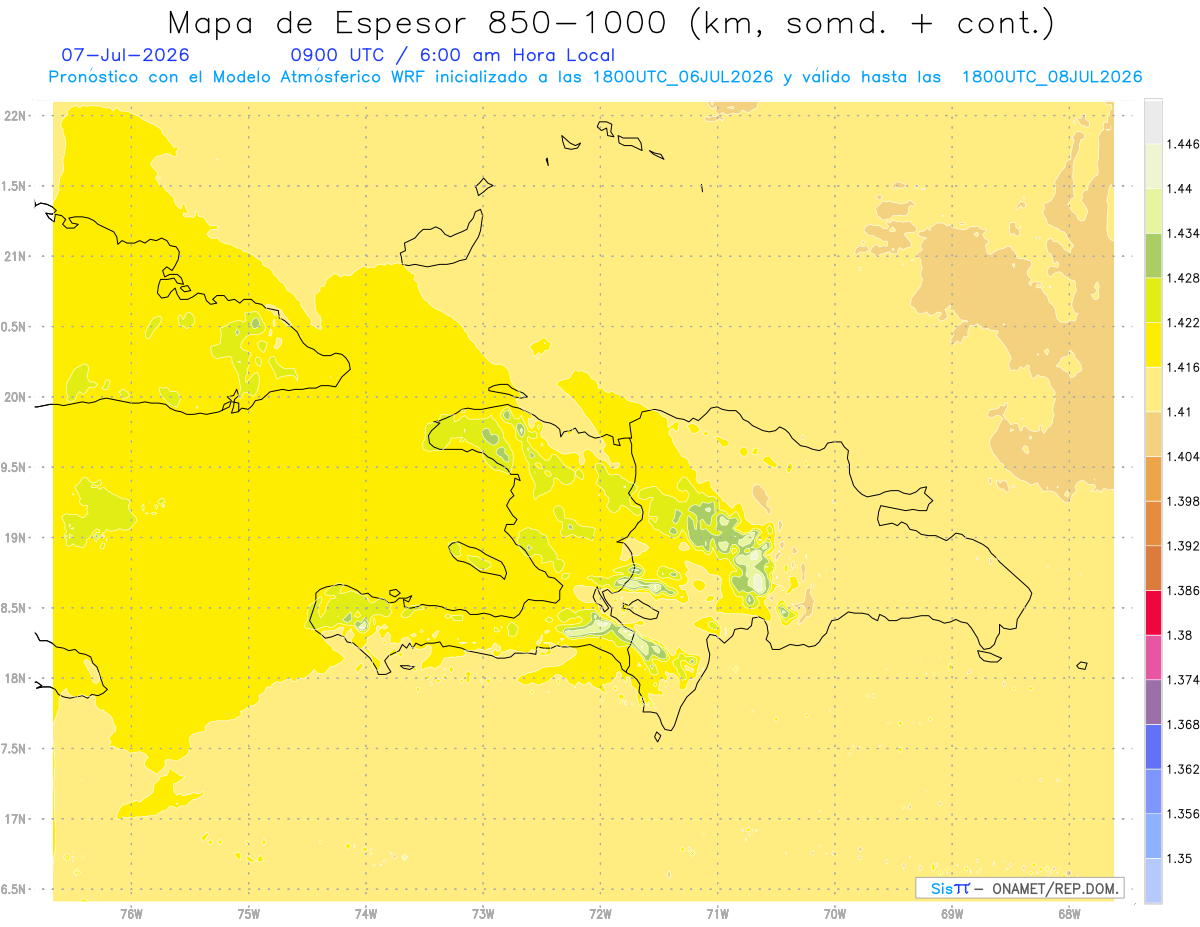Image resolution: width=1200 pixels, height=927 pixels.
Task: Select the date label "07-Jul-2026"
Action: click(125, 56)
